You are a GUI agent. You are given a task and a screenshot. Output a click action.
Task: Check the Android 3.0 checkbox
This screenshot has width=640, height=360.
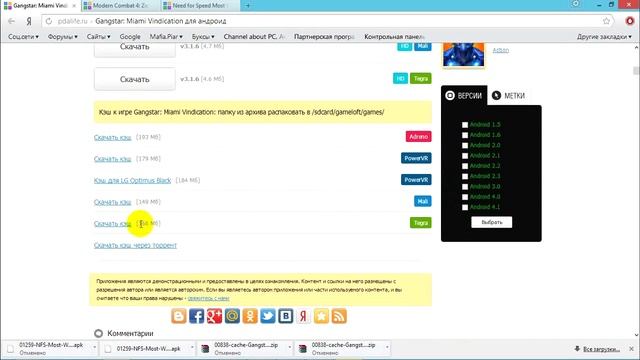coord(465,187)
